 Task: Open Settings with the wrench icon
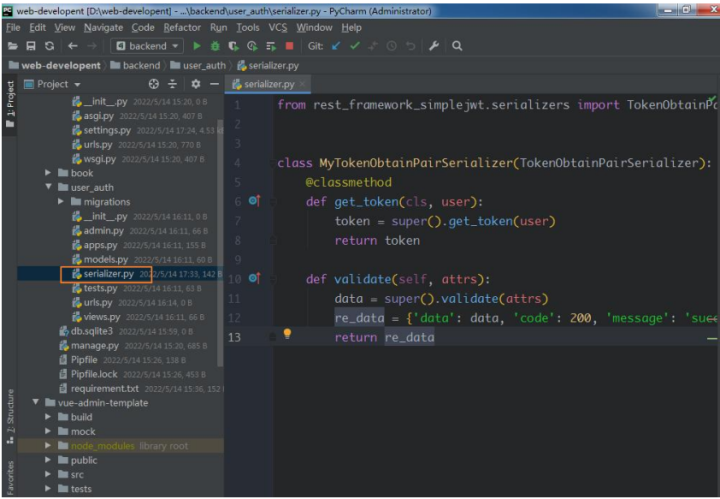point(434,46)
